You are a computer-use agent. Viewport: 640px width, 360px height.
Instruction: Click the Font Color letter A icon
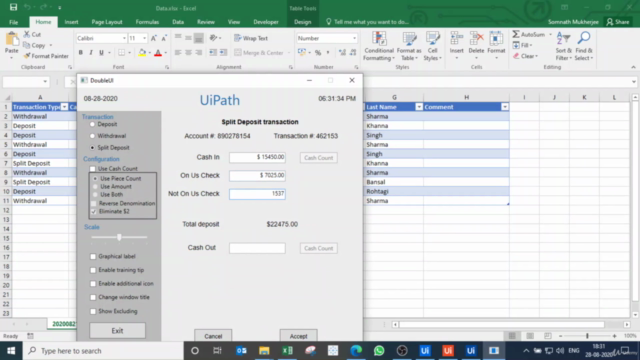pyautogui.click(x=158, y=53)
